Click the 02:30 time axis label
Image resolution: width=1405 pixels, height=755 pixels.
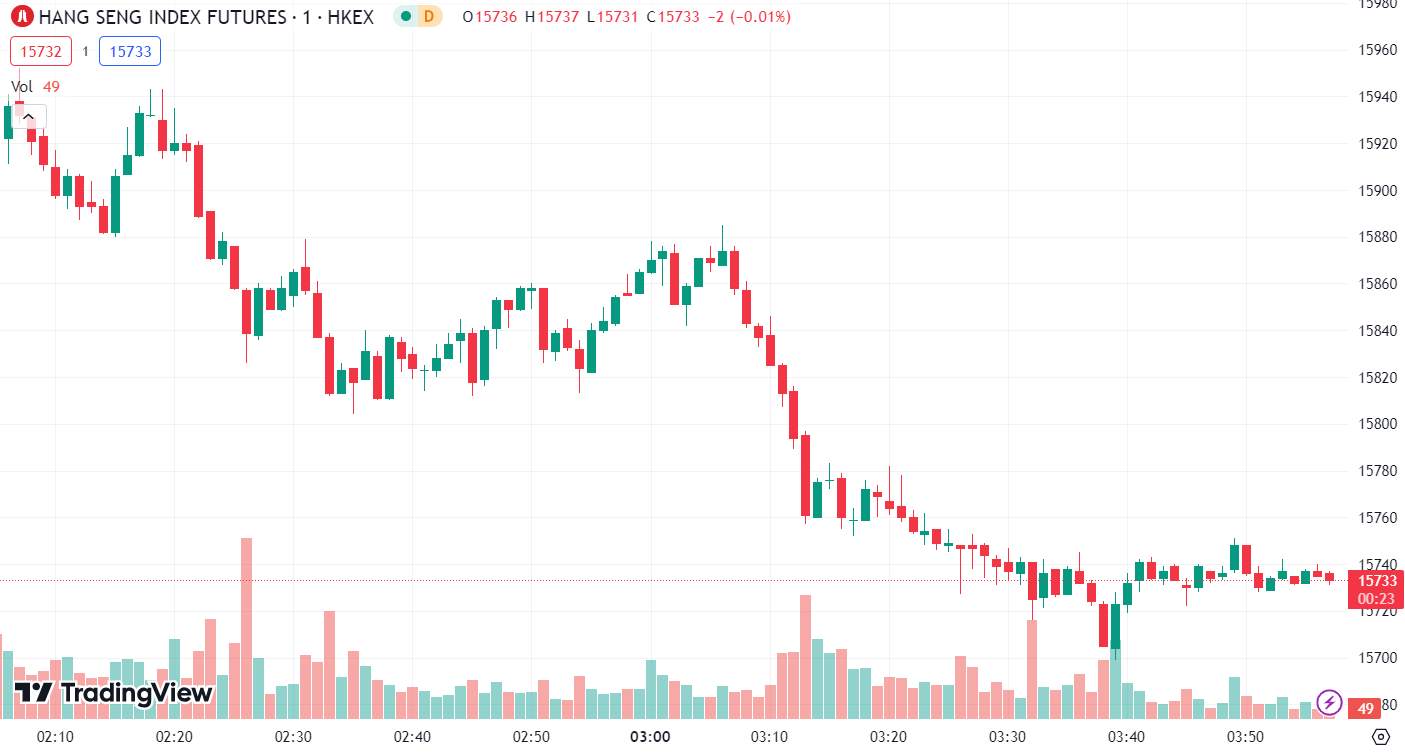point(292,737)
